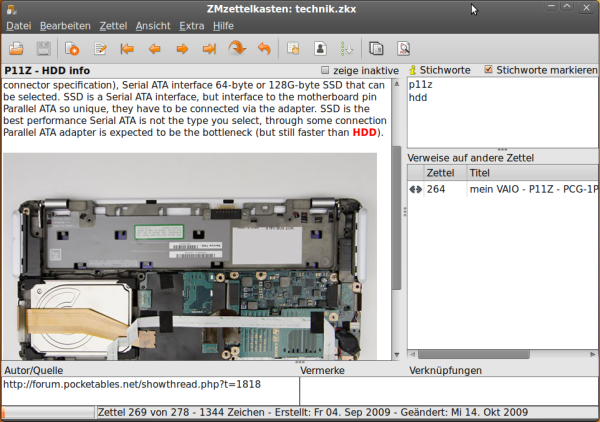Screen dimensions: 600x422
Task: Click the green sort-down toolbar icon
Action: pyautogui.click(x=347, y=49)
